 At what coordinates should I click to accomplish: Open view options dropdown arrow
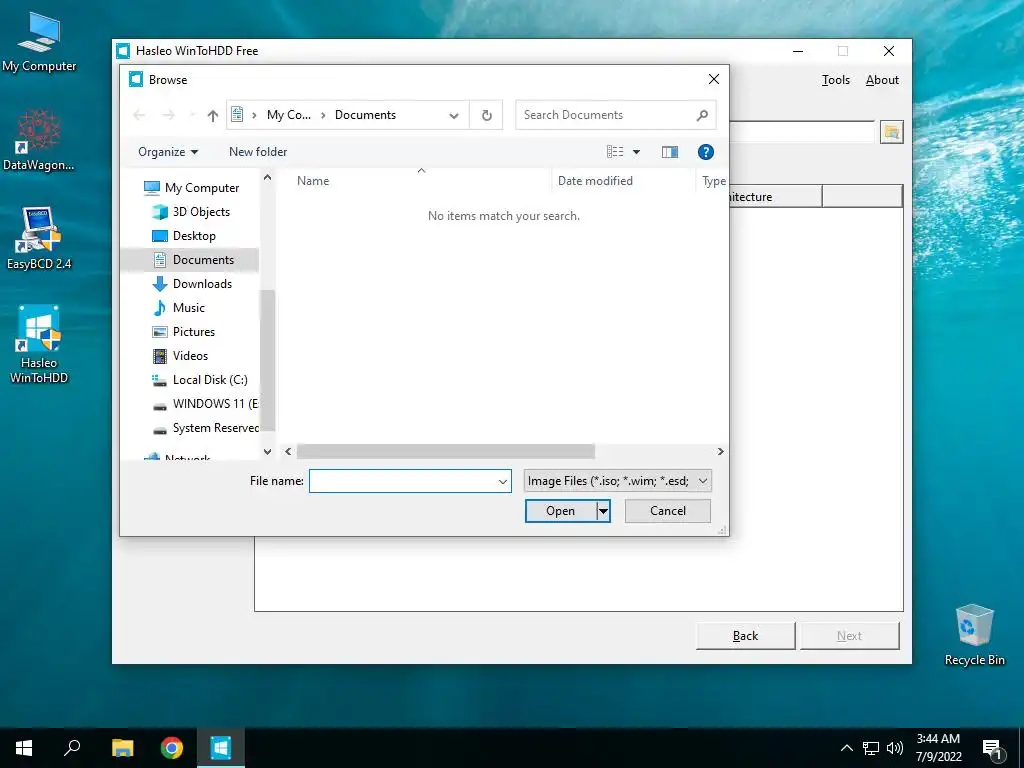click(x=636, y=152)
